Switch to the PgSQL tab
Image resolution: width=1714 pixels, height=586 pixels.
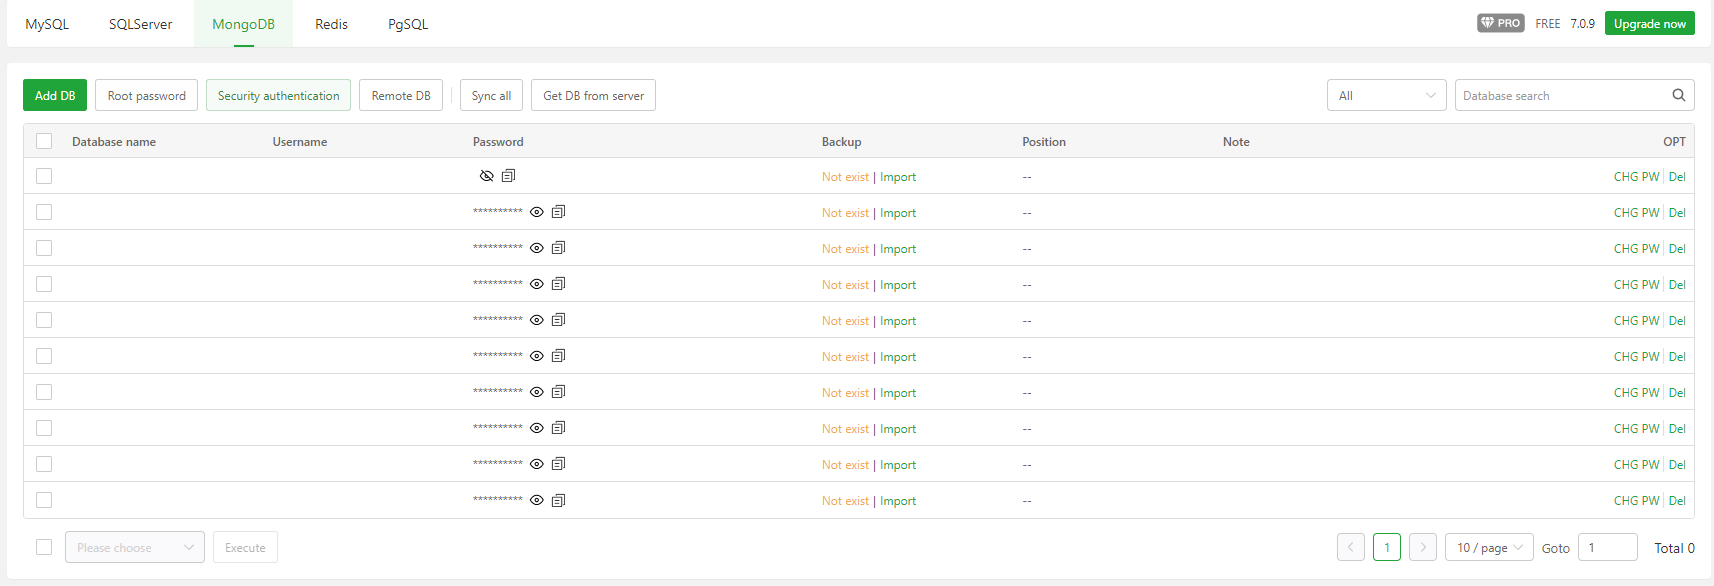408,24
